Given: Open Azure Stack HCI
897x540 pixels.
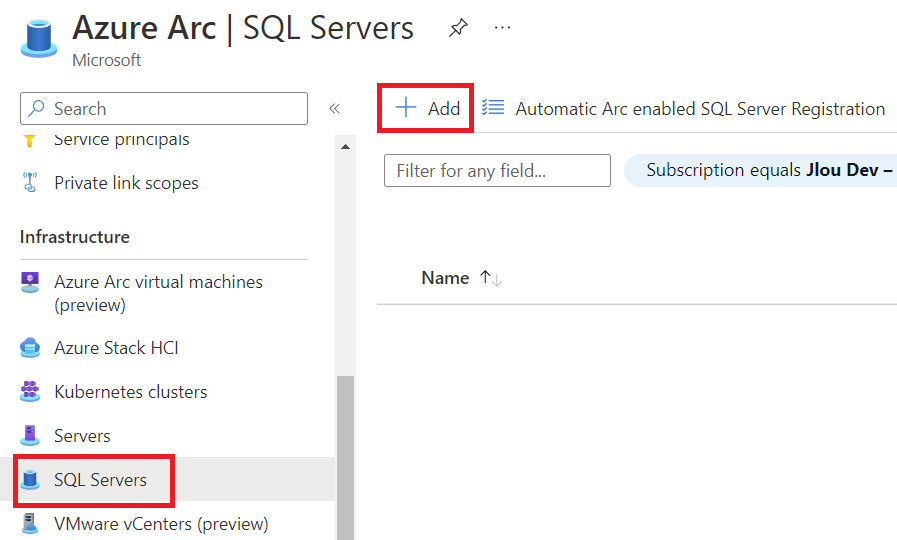Looking at the screenshot, I should coord(116,348).
